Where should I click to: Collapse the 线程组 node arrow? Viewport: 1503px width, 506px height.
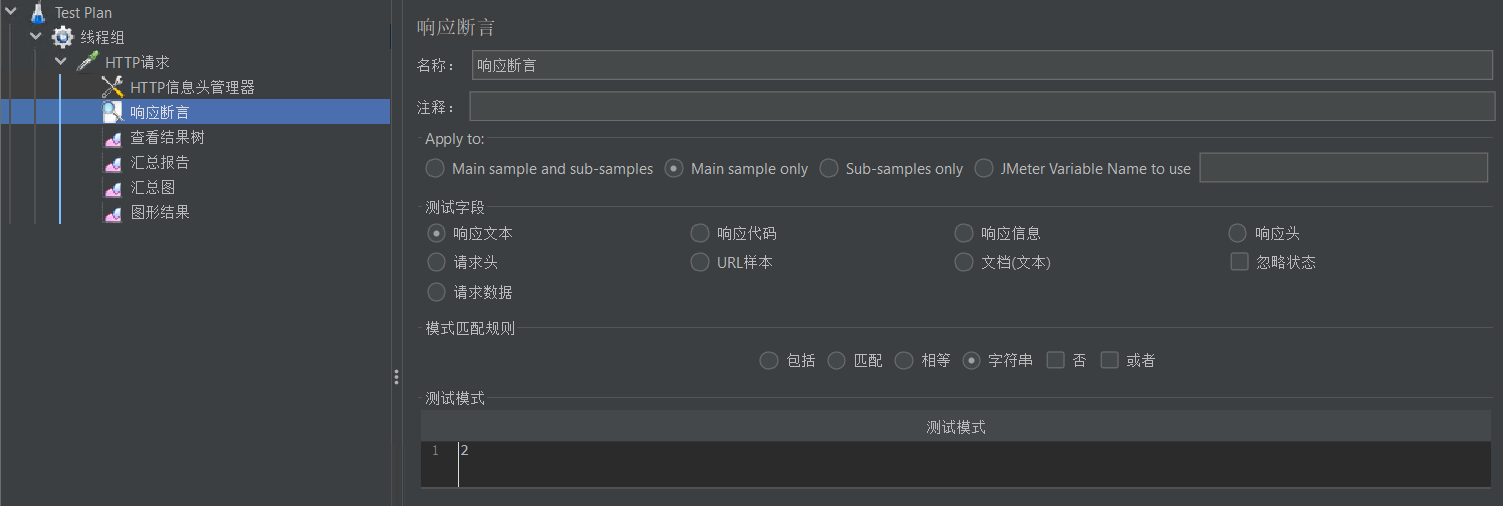36,37
